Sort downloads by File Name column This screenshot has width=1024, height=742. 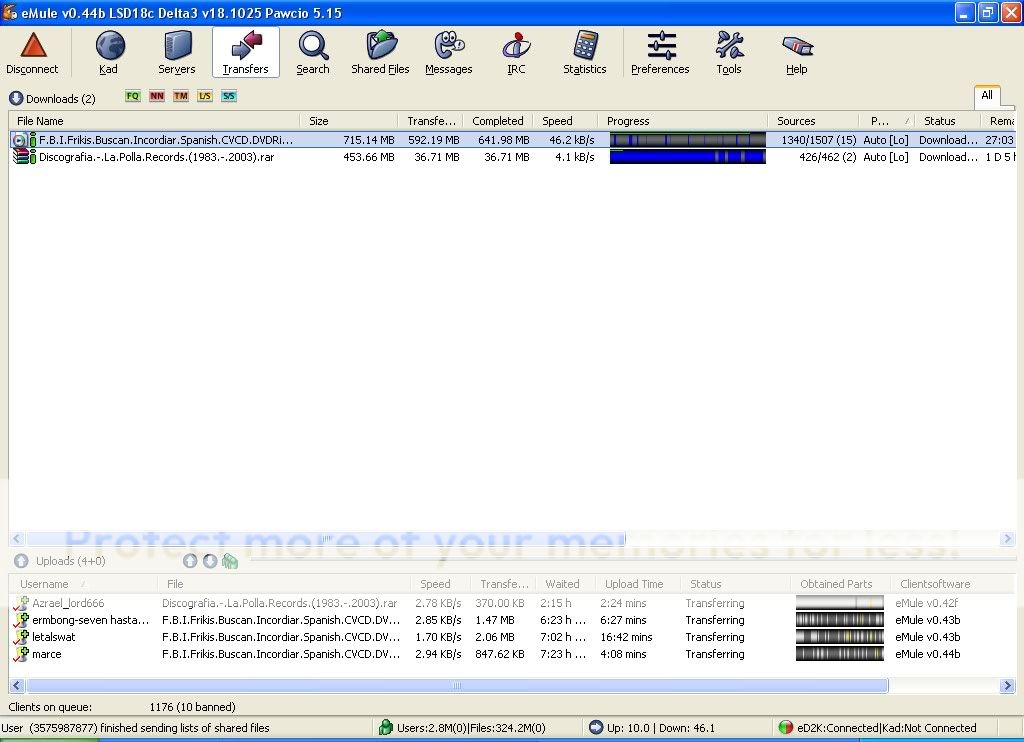pyautogui.click(x=154, y=121)
